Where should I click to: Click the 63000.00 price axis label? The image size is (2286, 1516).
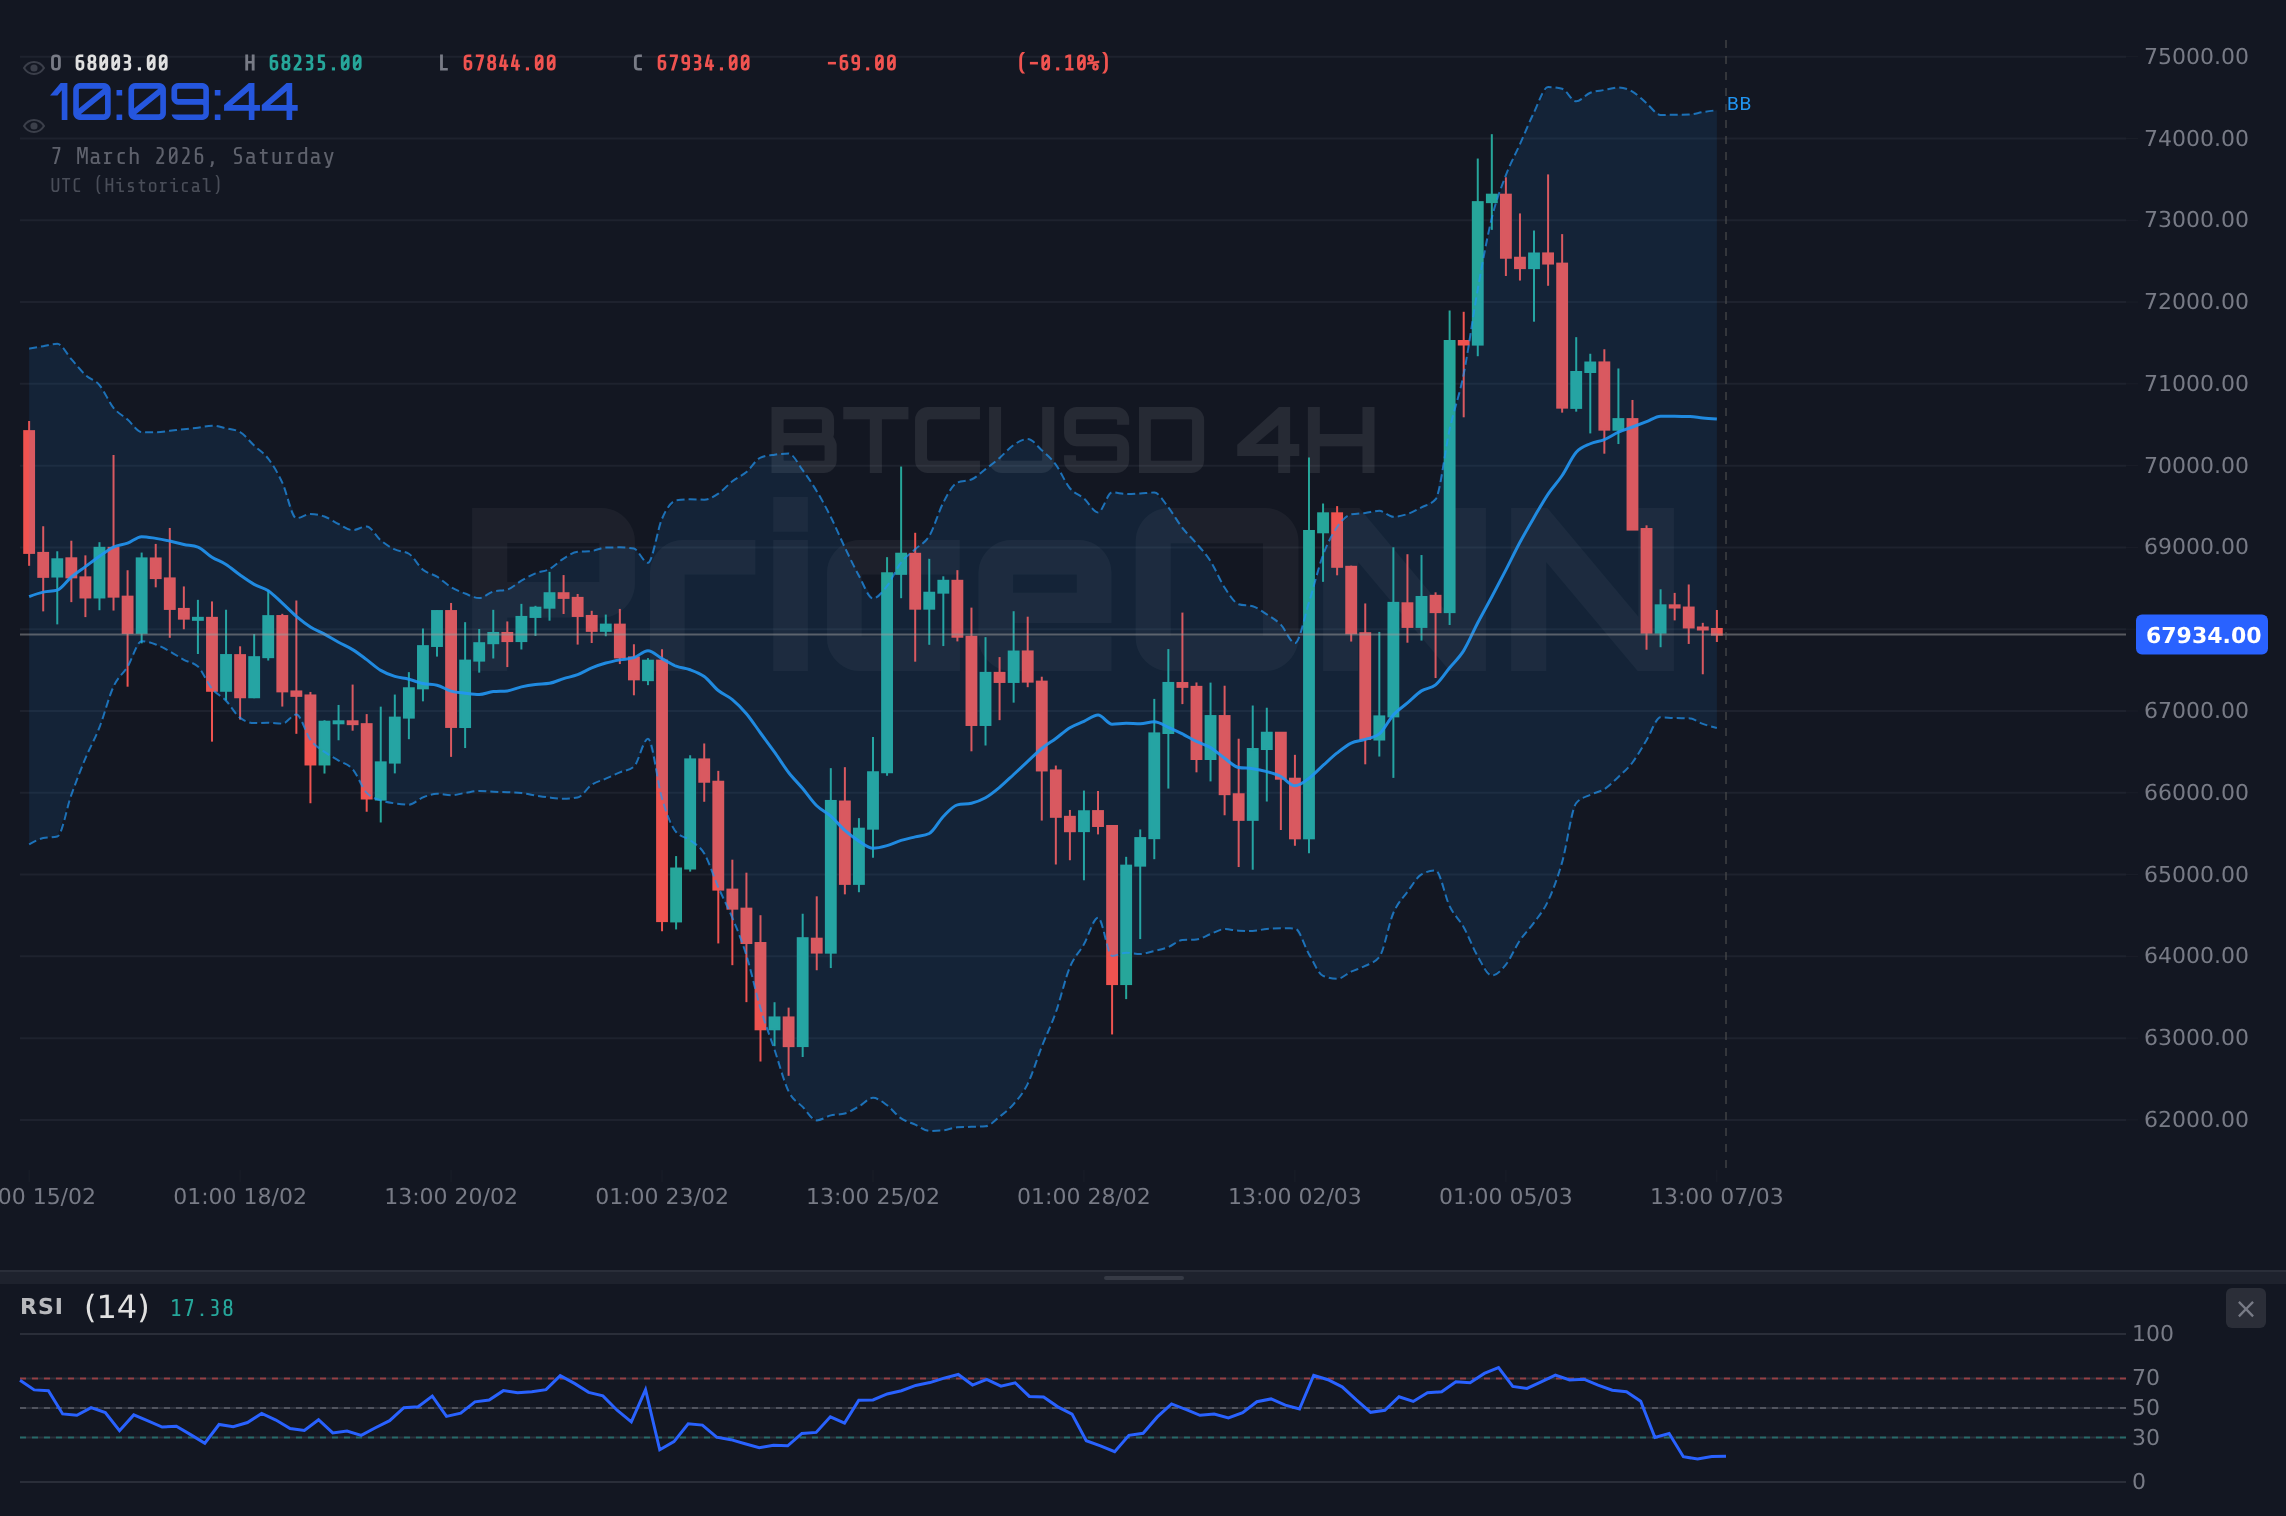click(2196, 1037)
